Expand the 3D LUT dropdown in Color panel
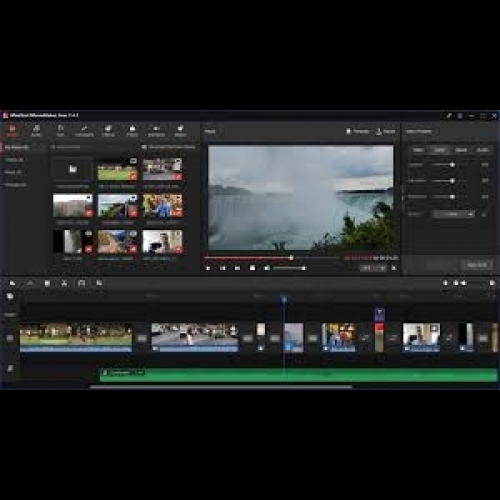Image resolution: width=500 pixels, height=500 pixels. point(453,214)
